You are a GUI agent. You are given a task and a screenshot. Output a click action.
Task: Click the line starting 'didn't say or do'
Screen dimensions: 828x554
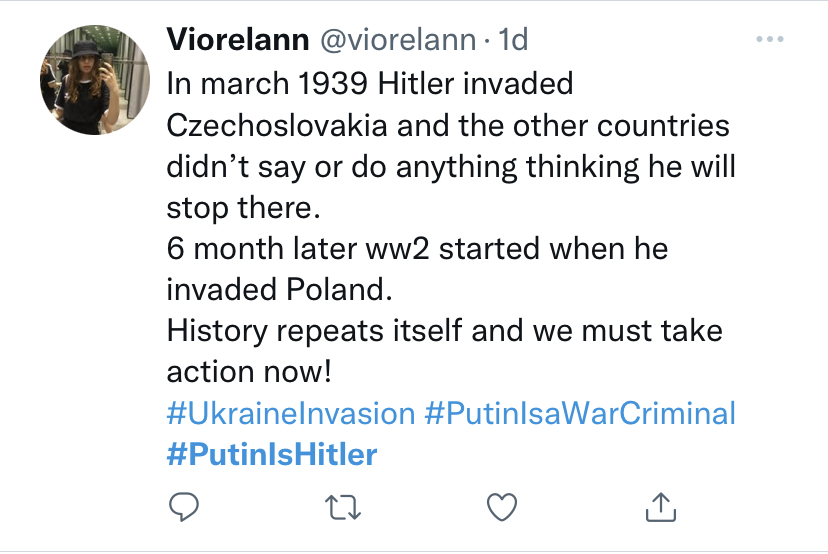[x=450, y=166]
